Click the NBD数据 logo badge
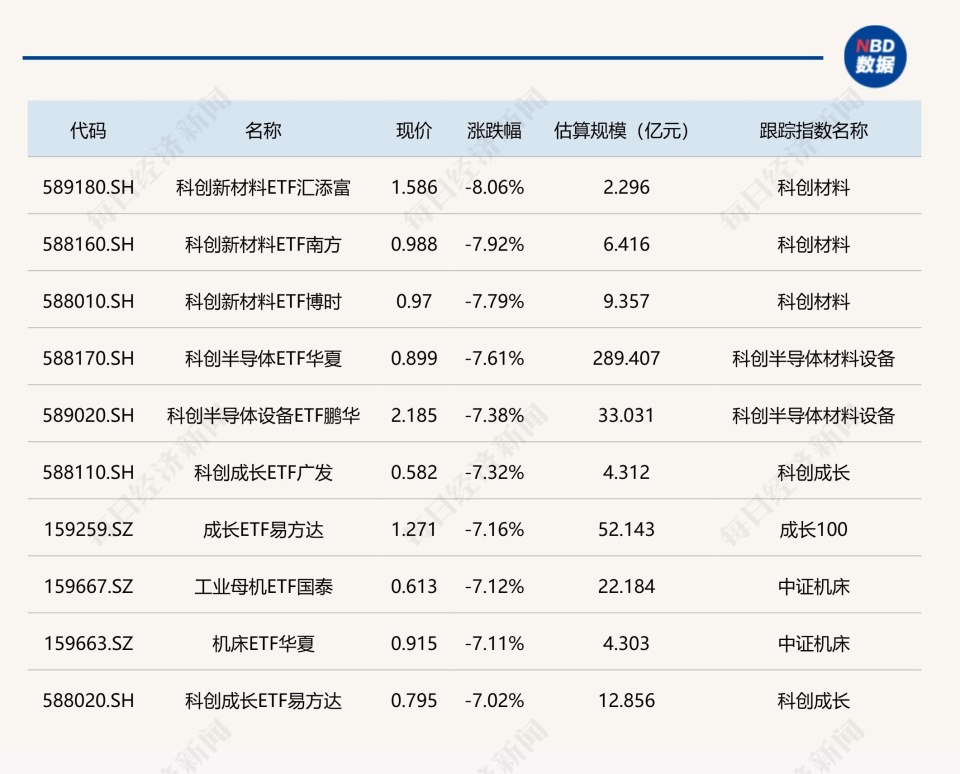960x774 pixels. [x=875, y=56]
